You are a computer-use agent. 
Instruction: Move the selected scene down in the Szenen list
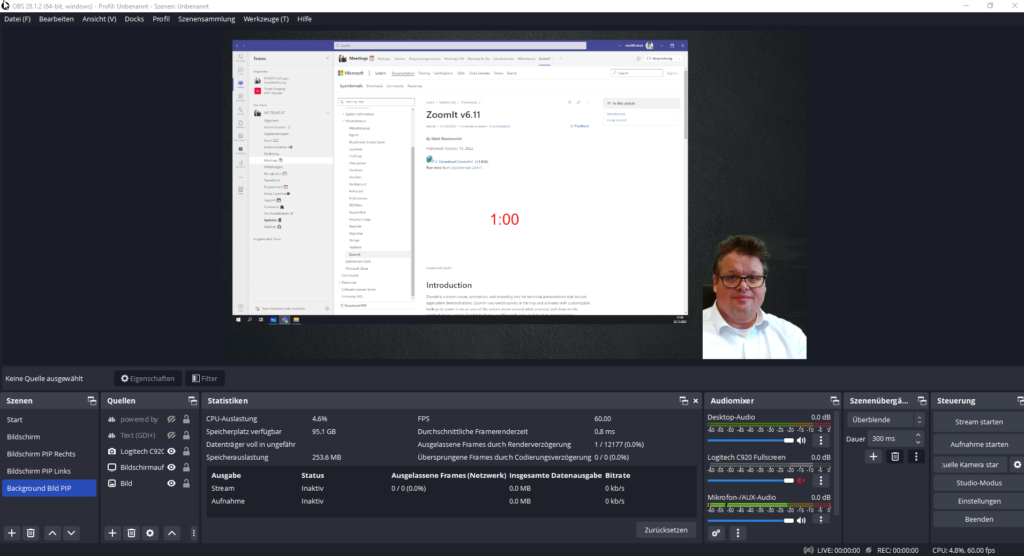(71, 533)
